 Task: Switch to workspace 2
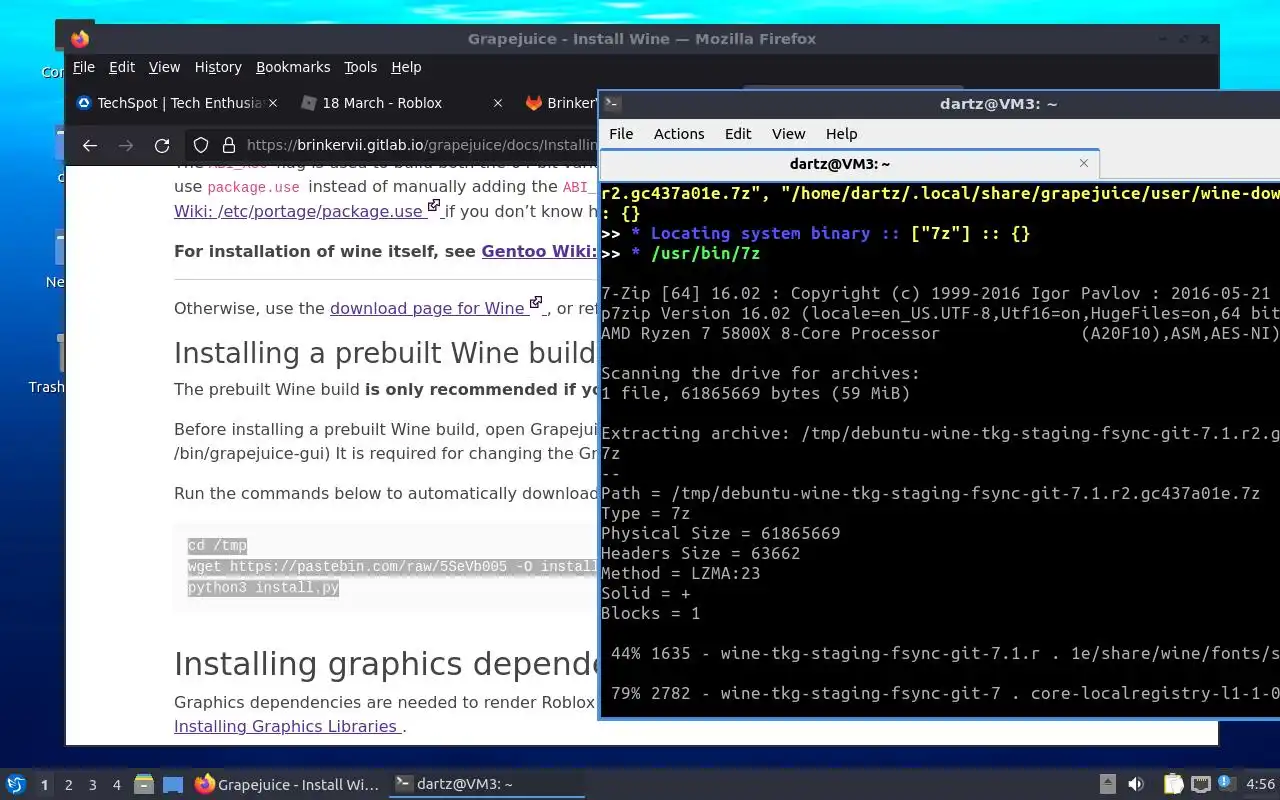click(68, 785)
